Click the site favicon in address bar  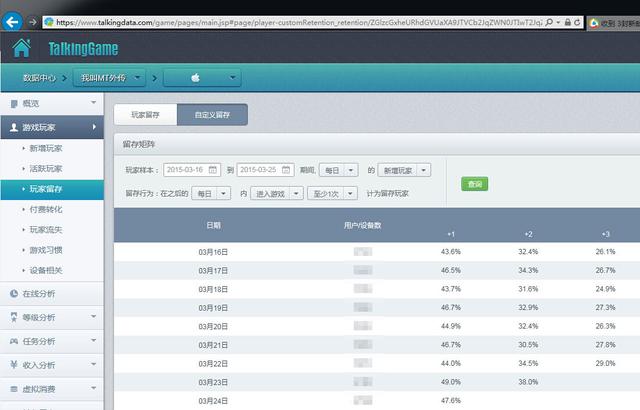[x=49, y=22]
